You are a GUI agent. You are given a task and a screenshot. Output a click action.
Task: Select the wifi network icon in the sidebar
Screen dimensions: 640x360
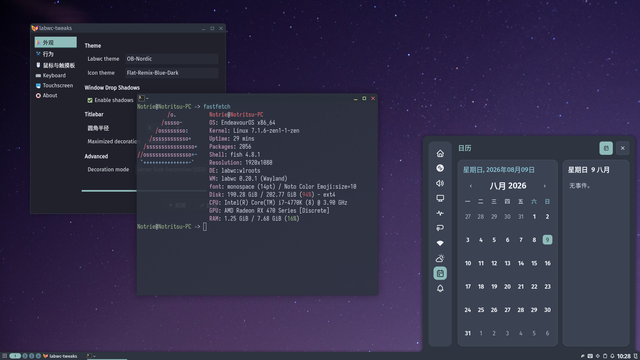pyautogui.click(x=440, y=243)
